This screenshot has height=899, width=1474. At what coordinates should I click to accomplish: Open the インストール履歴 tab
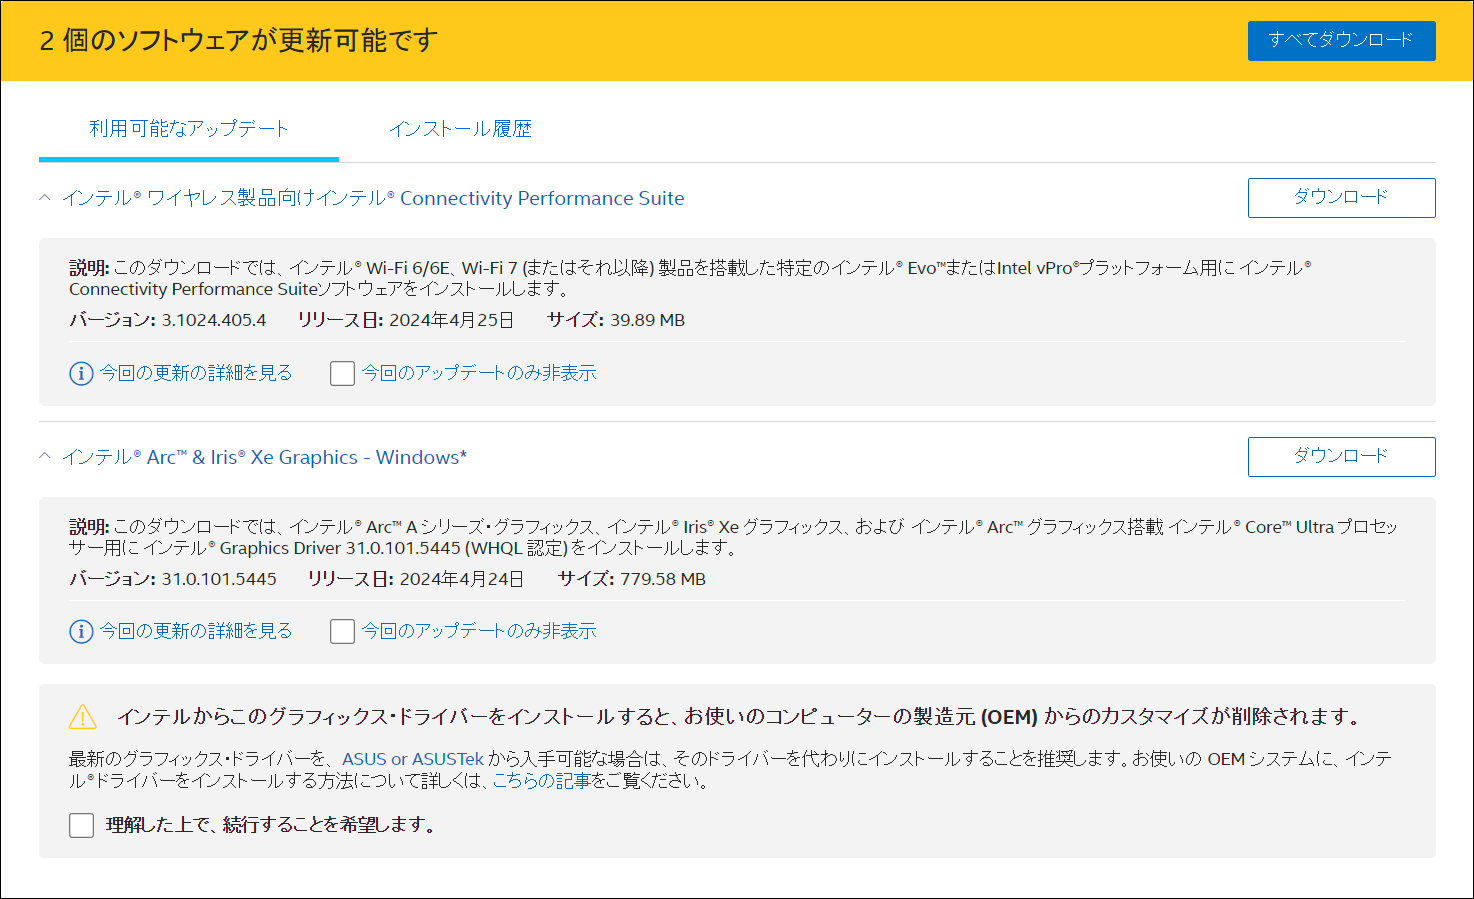[460, 129]
